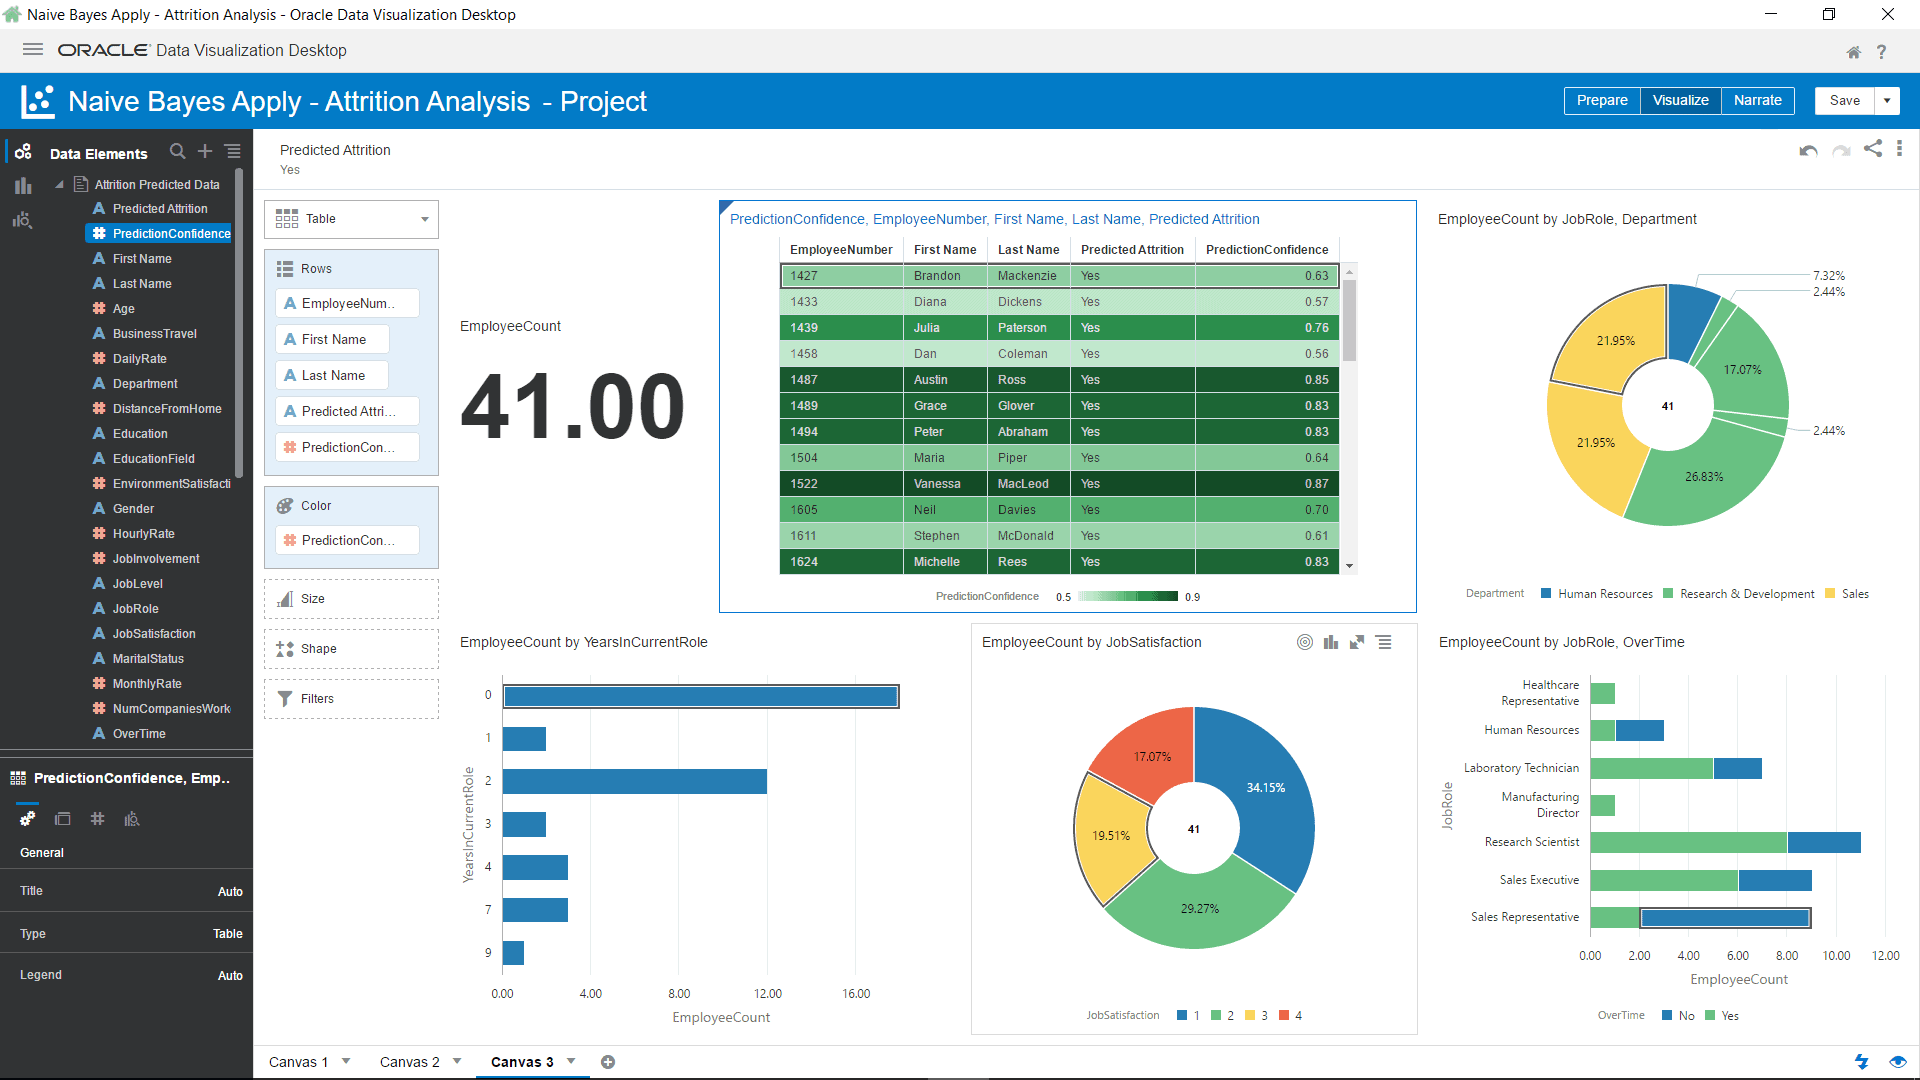Switch to the Narrate tab
The width and height of the screenshot is (1920, 1080).
click(1757, 100)
